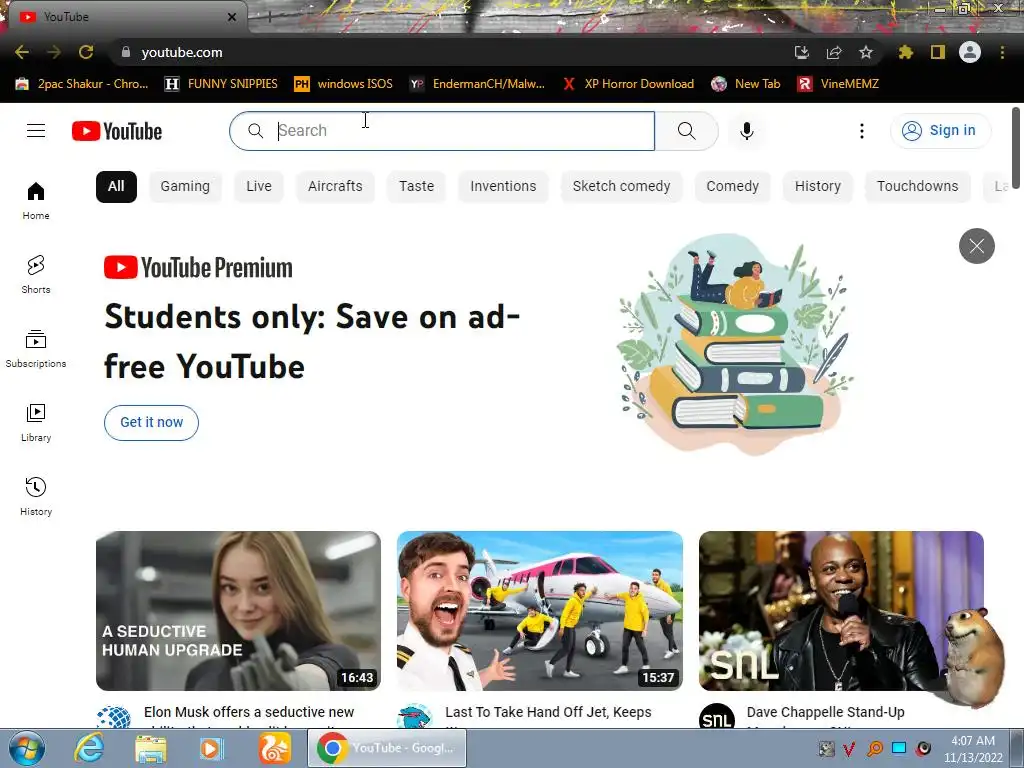The image size is (1024, 768).
Task: Open Windows Media Player on taskbar
Action: [x=211, y=748]
